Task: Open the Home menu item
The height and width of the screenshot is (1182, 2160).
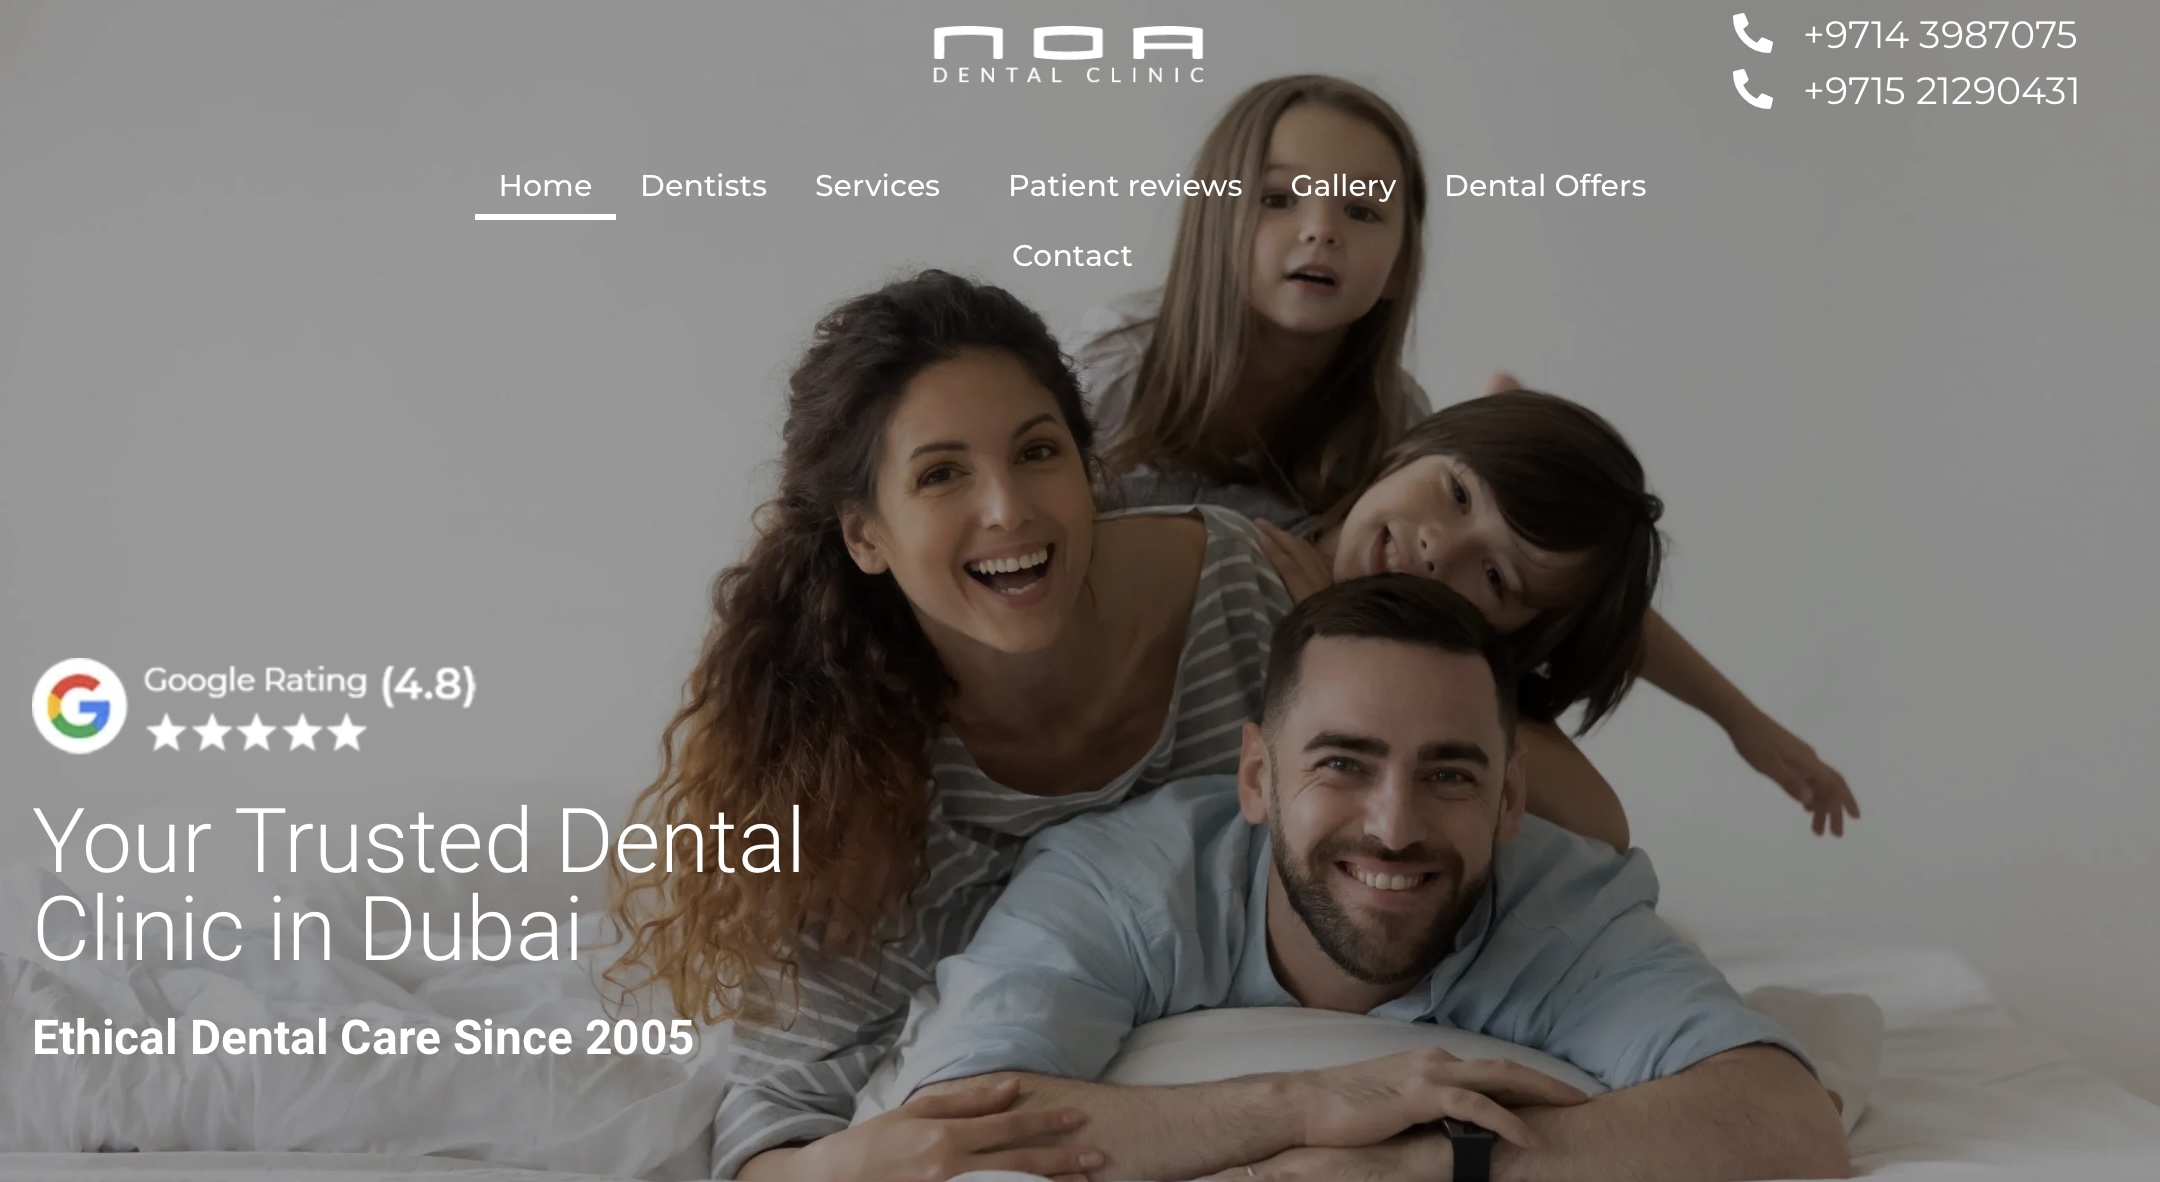Action: [545, 186]
